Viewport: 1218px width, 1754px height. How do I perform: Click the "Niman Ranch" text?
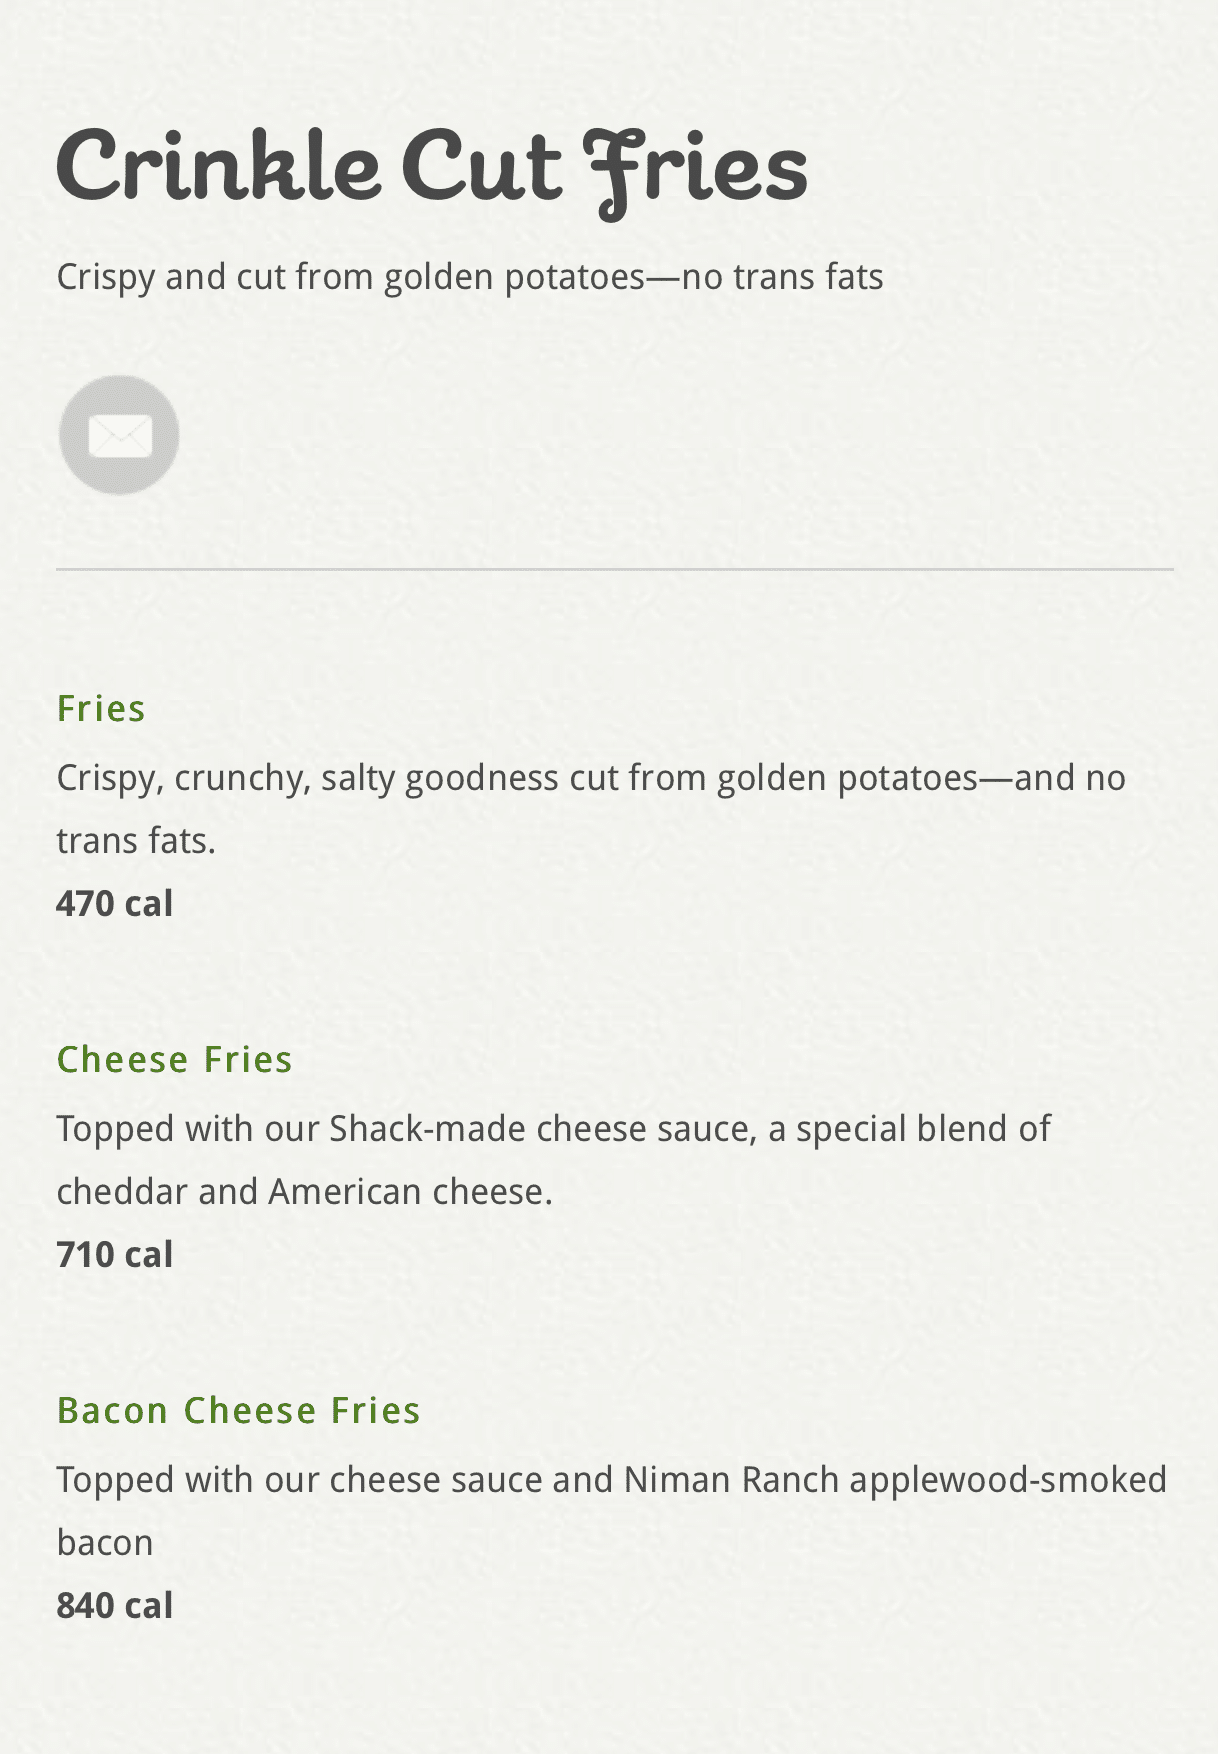[x=730, y=1480]
